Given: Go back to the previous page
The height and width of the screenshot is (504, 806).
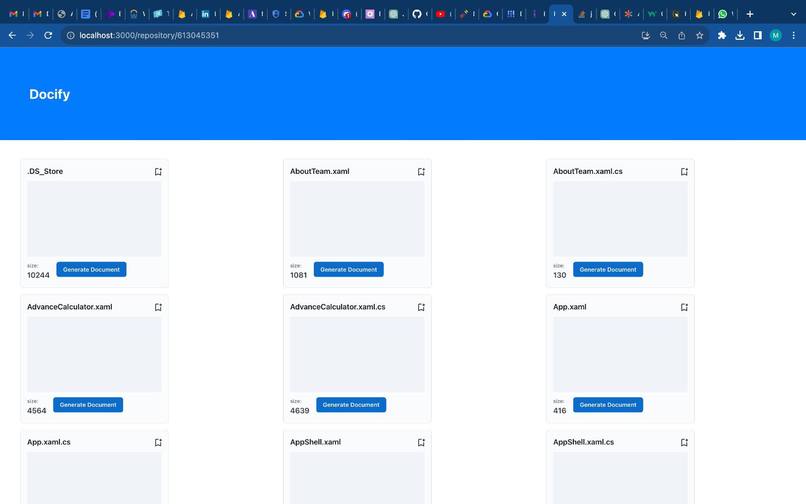Looking at the screenshot, I should [x=12, y=35].
